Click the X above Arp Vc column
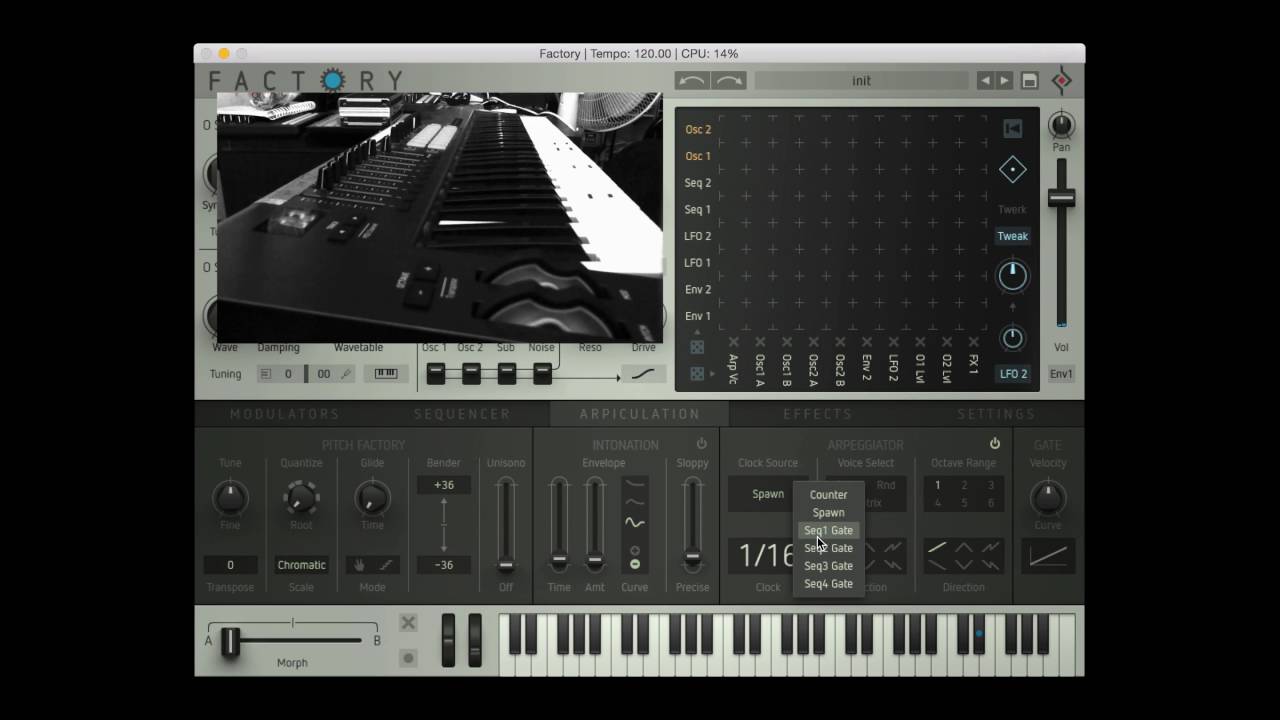This screenshot has width=1280, height=720. 733,342
